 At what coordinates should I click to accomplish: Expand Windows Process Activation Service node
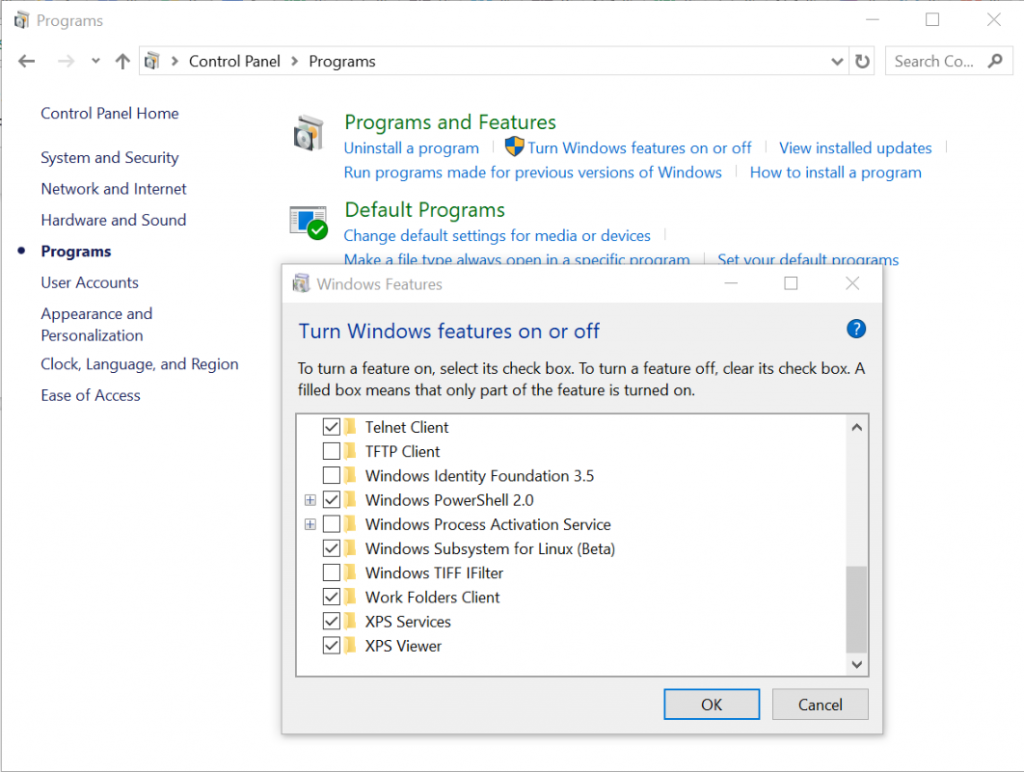coord(310,524)
